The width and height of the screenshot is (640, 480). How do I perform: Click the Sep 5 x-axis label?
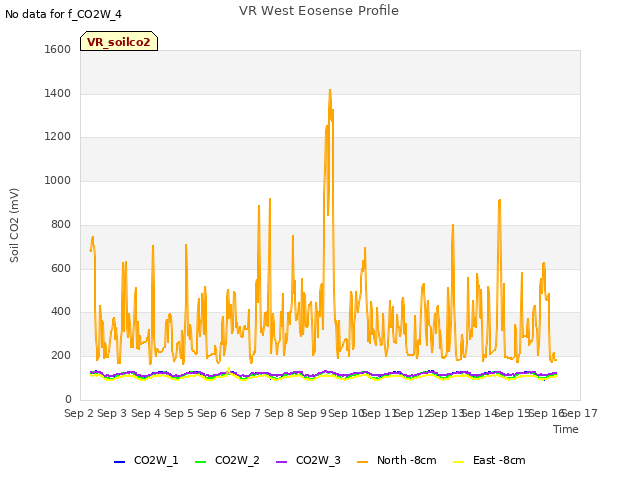pyautogui.click(x=179, y=413)
